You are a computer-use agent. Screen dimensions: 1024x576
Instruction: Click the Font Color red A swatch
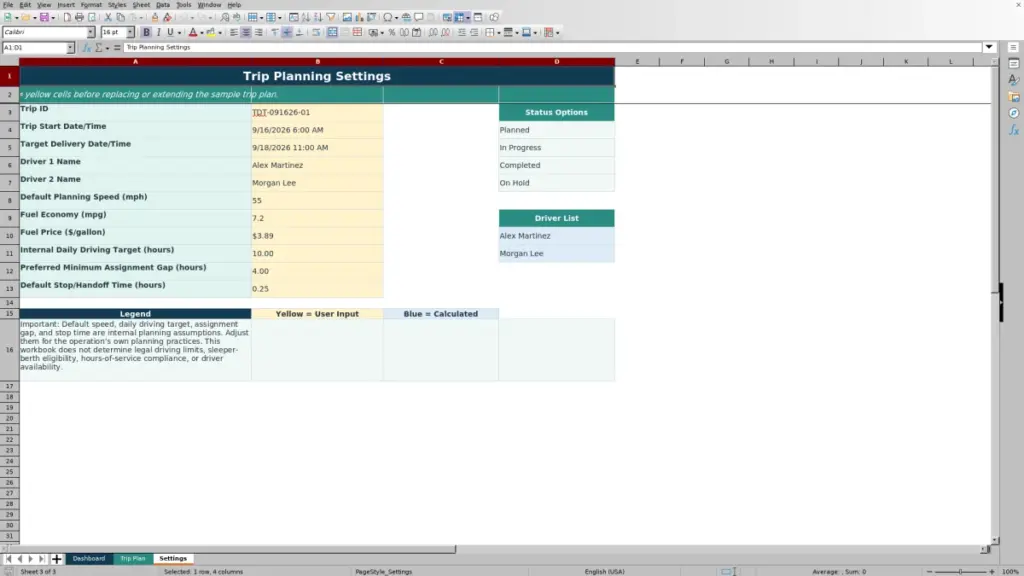pyautogui.click(x=193, y=33)
